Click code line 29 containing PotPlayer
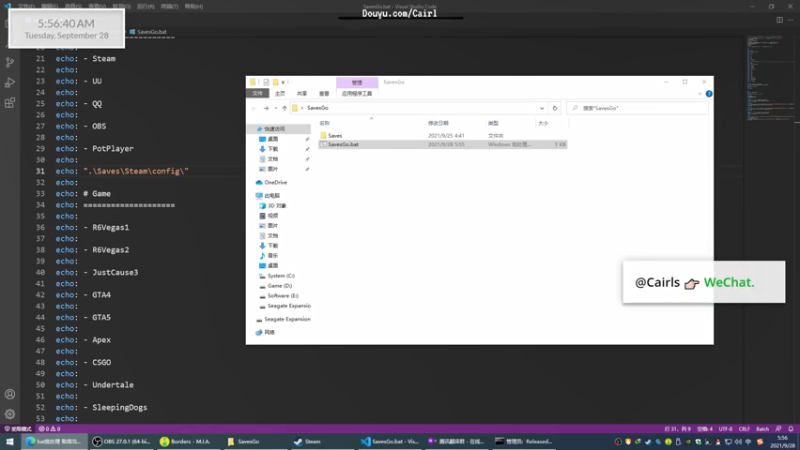Screen dimensions: 800x450 tap(94, 148)
